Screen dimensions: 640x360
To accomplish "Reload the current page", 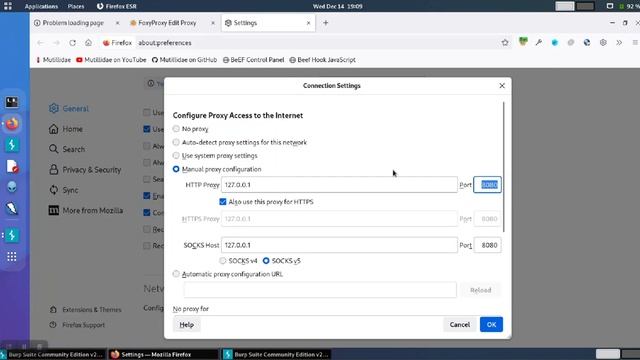I will pyautogui.click(x=72, y=43).
